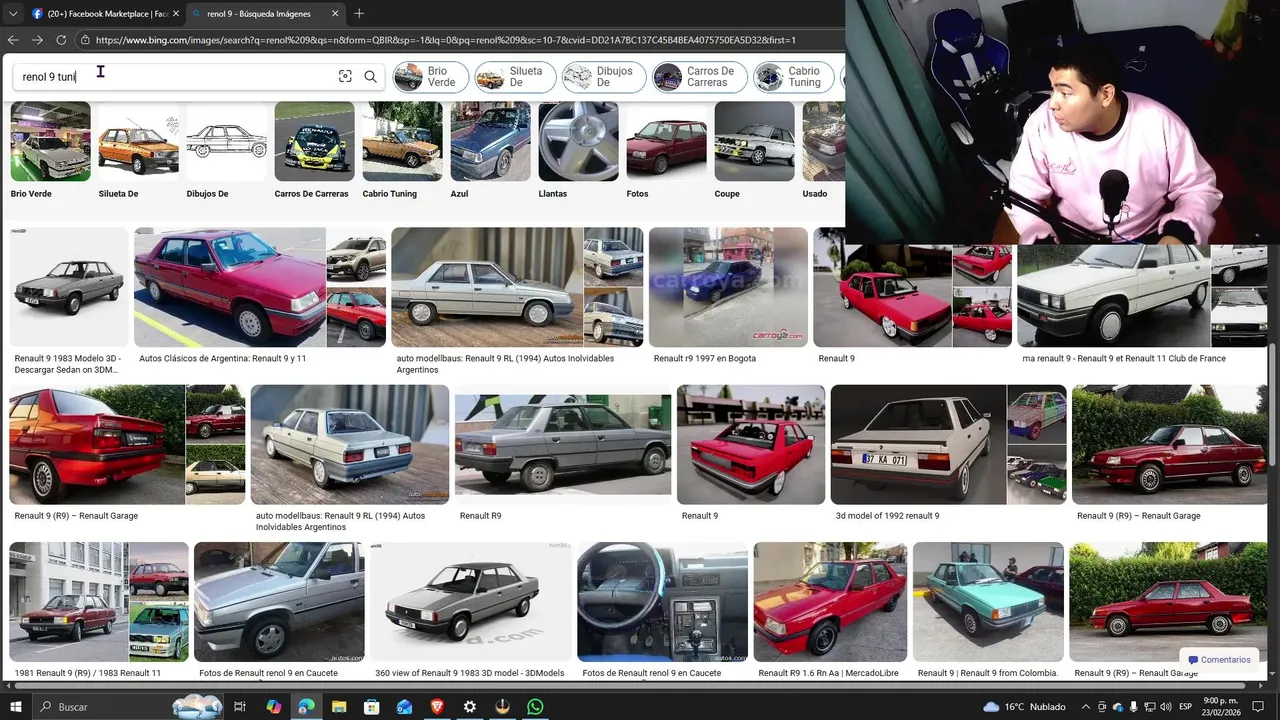The width and height of the screenshot is (1280, 720).
Task: Open the steering wheel interior Fotos de Renault image
Action: coord(662,602)
